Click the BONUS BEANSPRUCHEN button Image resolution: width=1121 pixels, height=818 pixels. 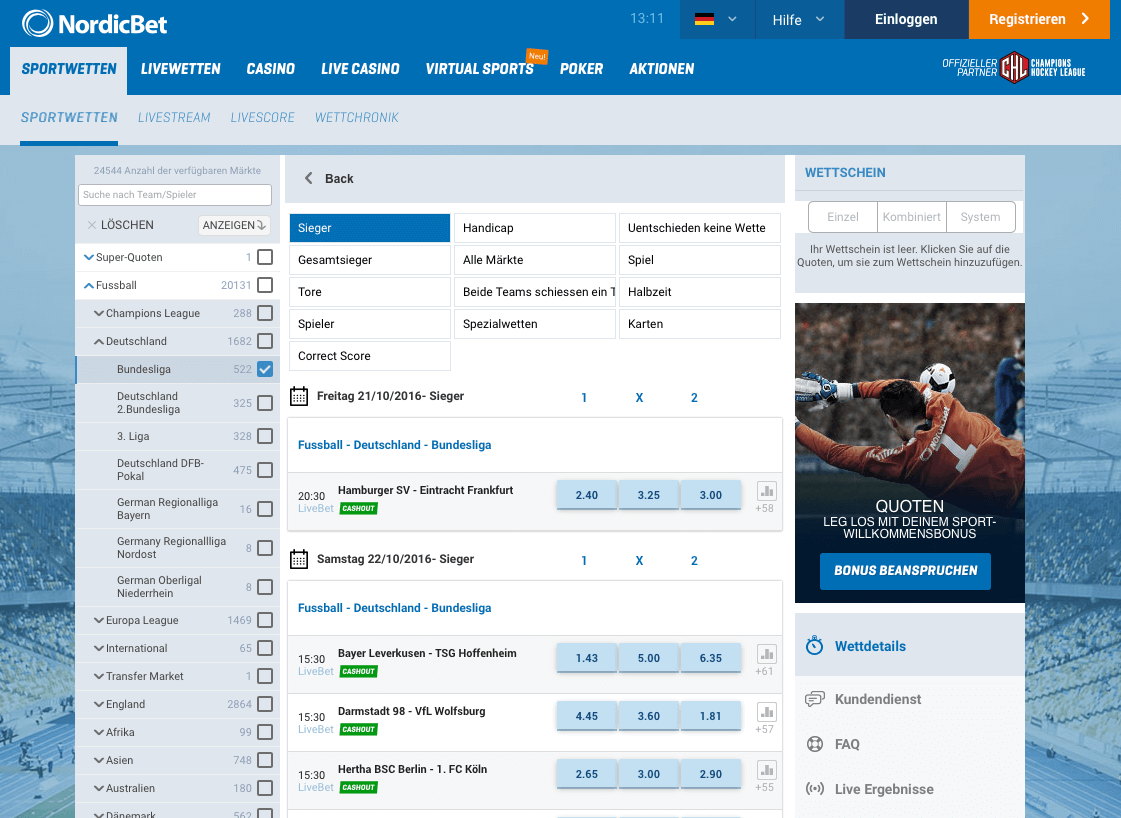click(905, 571)
